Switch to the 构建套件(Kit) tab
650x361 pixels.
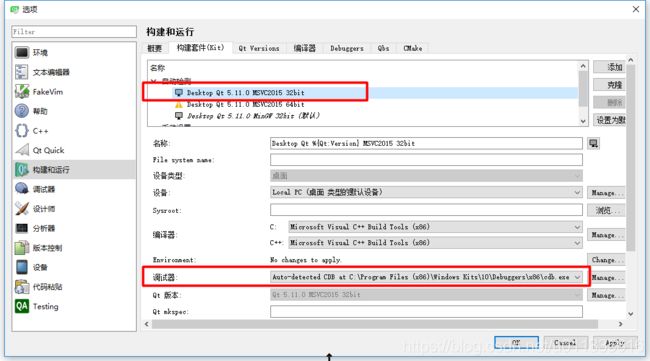(x=201, y=48)
